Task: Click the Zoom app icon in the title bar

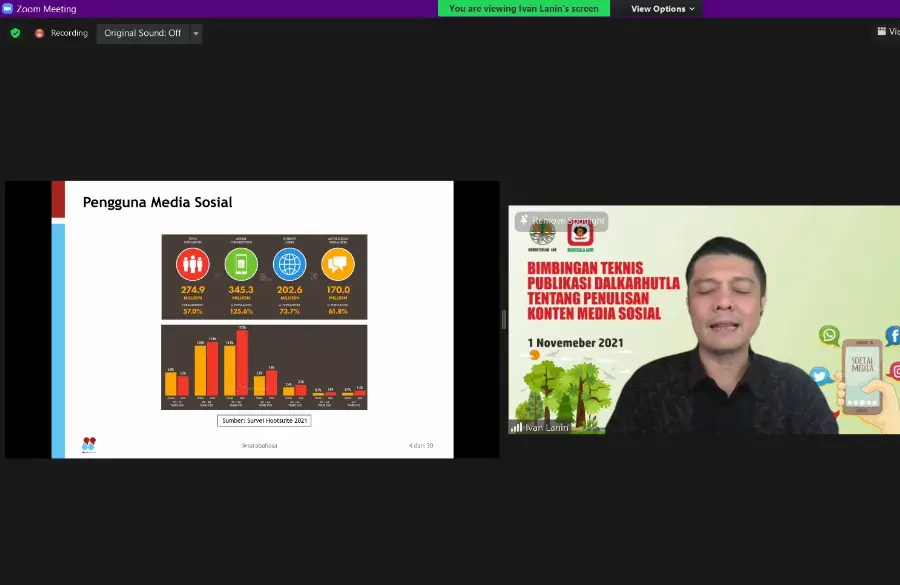Action: 7,9
